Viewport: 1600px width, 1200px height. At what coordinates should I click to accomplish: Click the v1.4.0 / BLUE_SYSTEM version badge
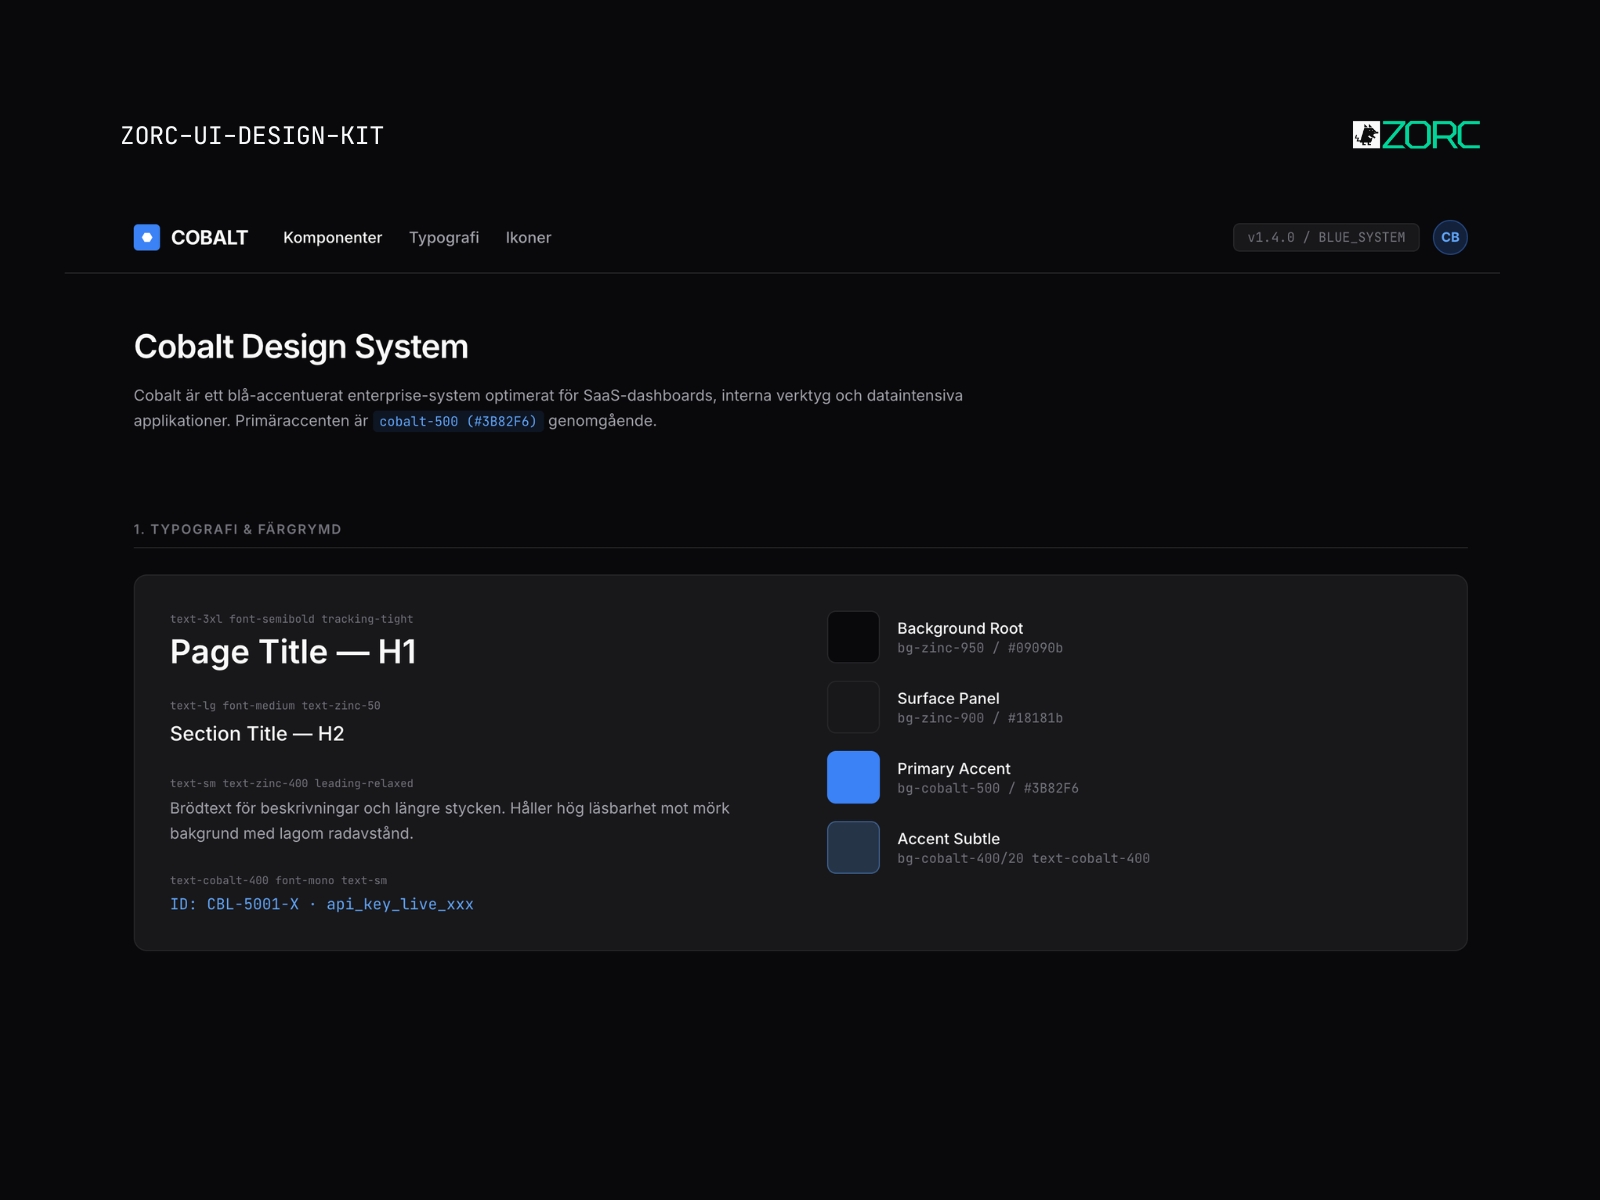click(1326, 237)
